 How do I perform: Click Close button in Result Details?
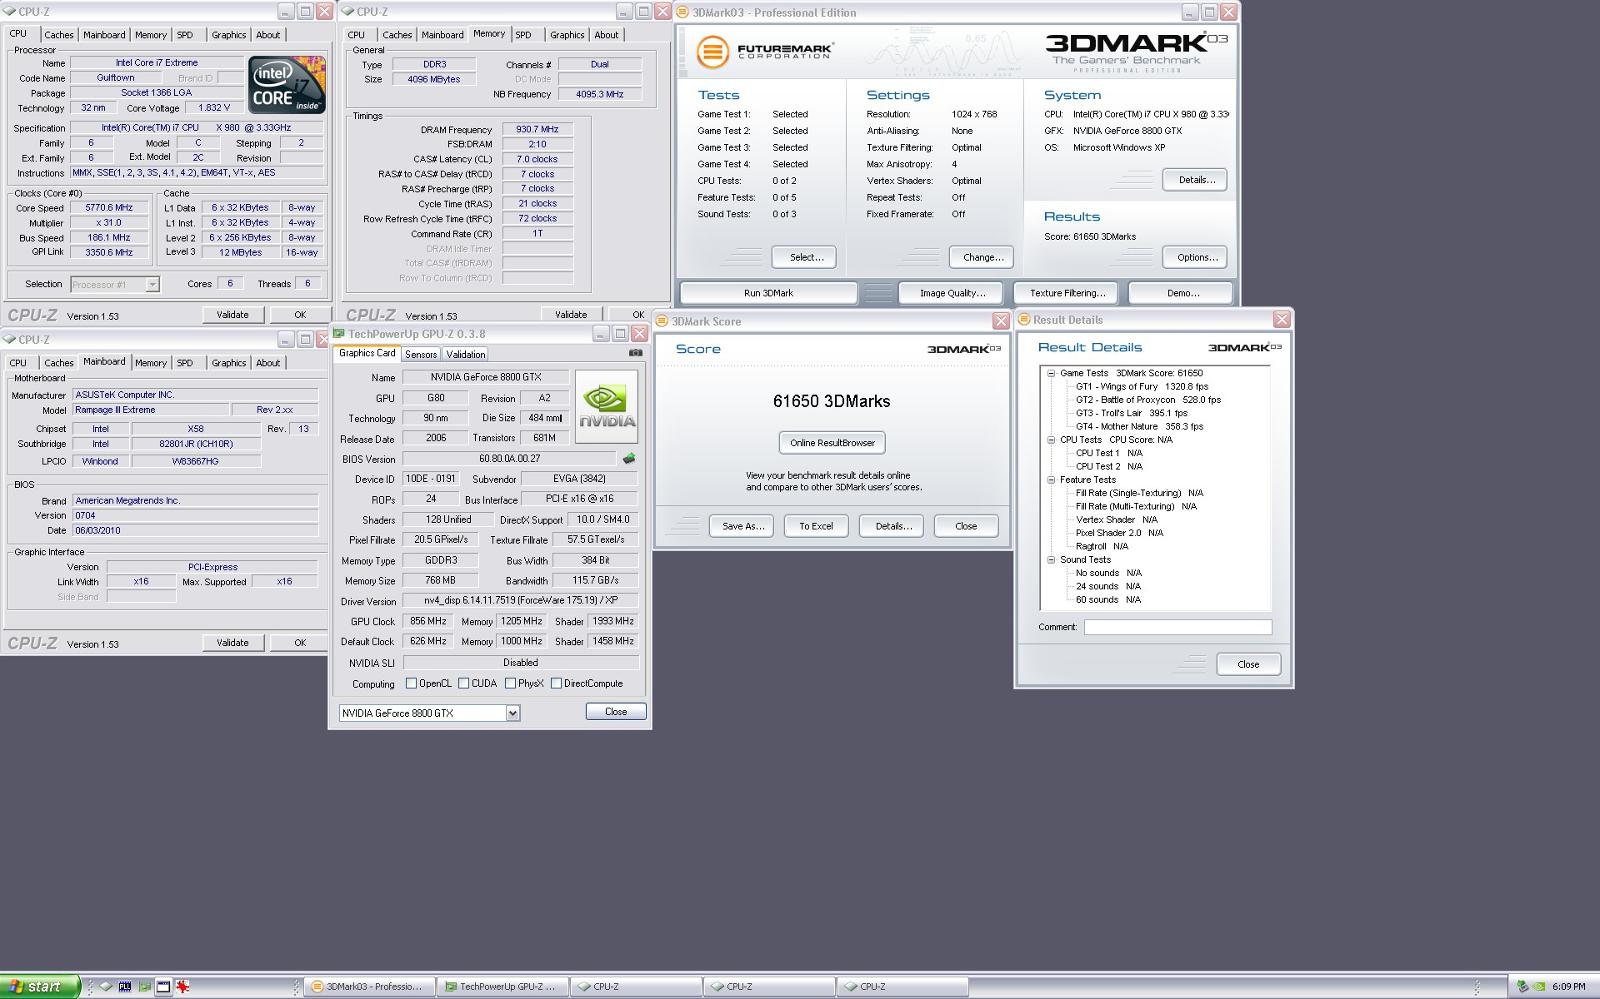(x=1248, y=664)
